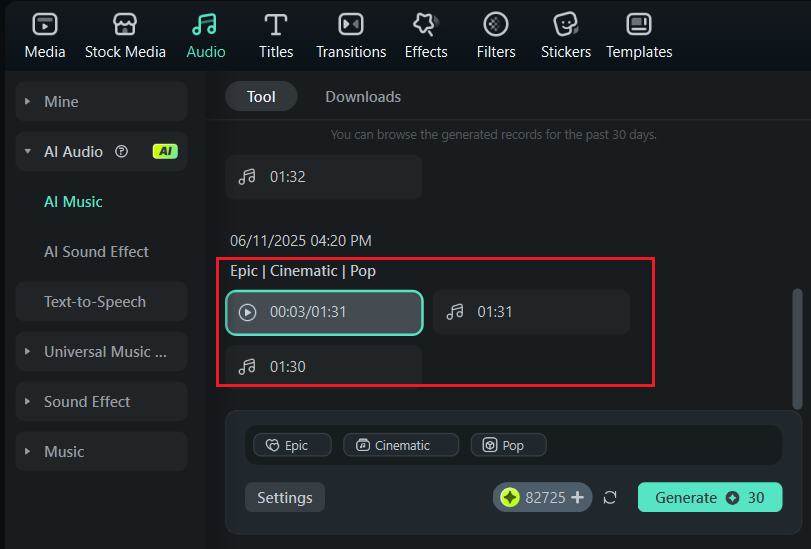Open the Stickers icon
811x549 pixels.
point(565,24)
